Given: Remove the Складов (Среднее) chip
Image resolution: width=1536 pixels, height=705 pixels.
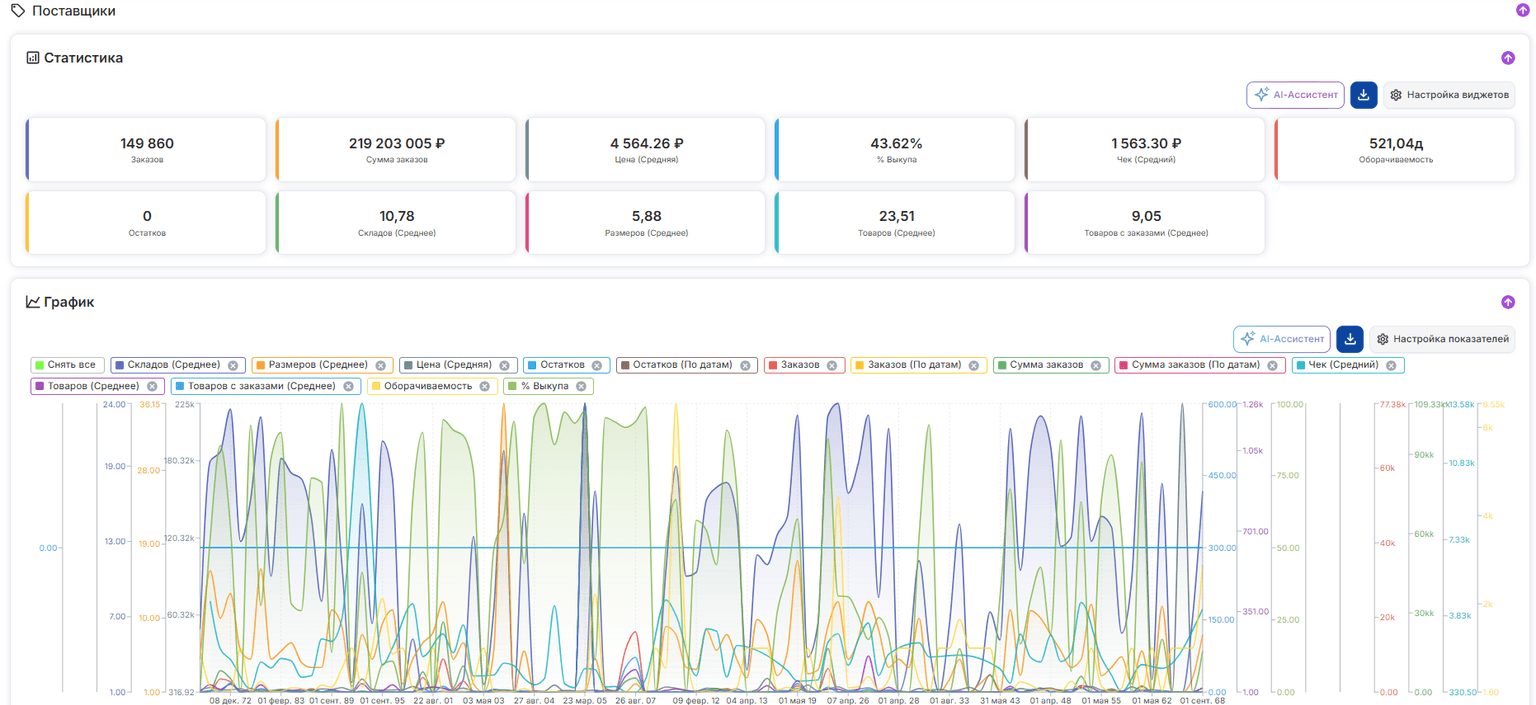Looking at the screenshot, I should click(x=233, y=366).
